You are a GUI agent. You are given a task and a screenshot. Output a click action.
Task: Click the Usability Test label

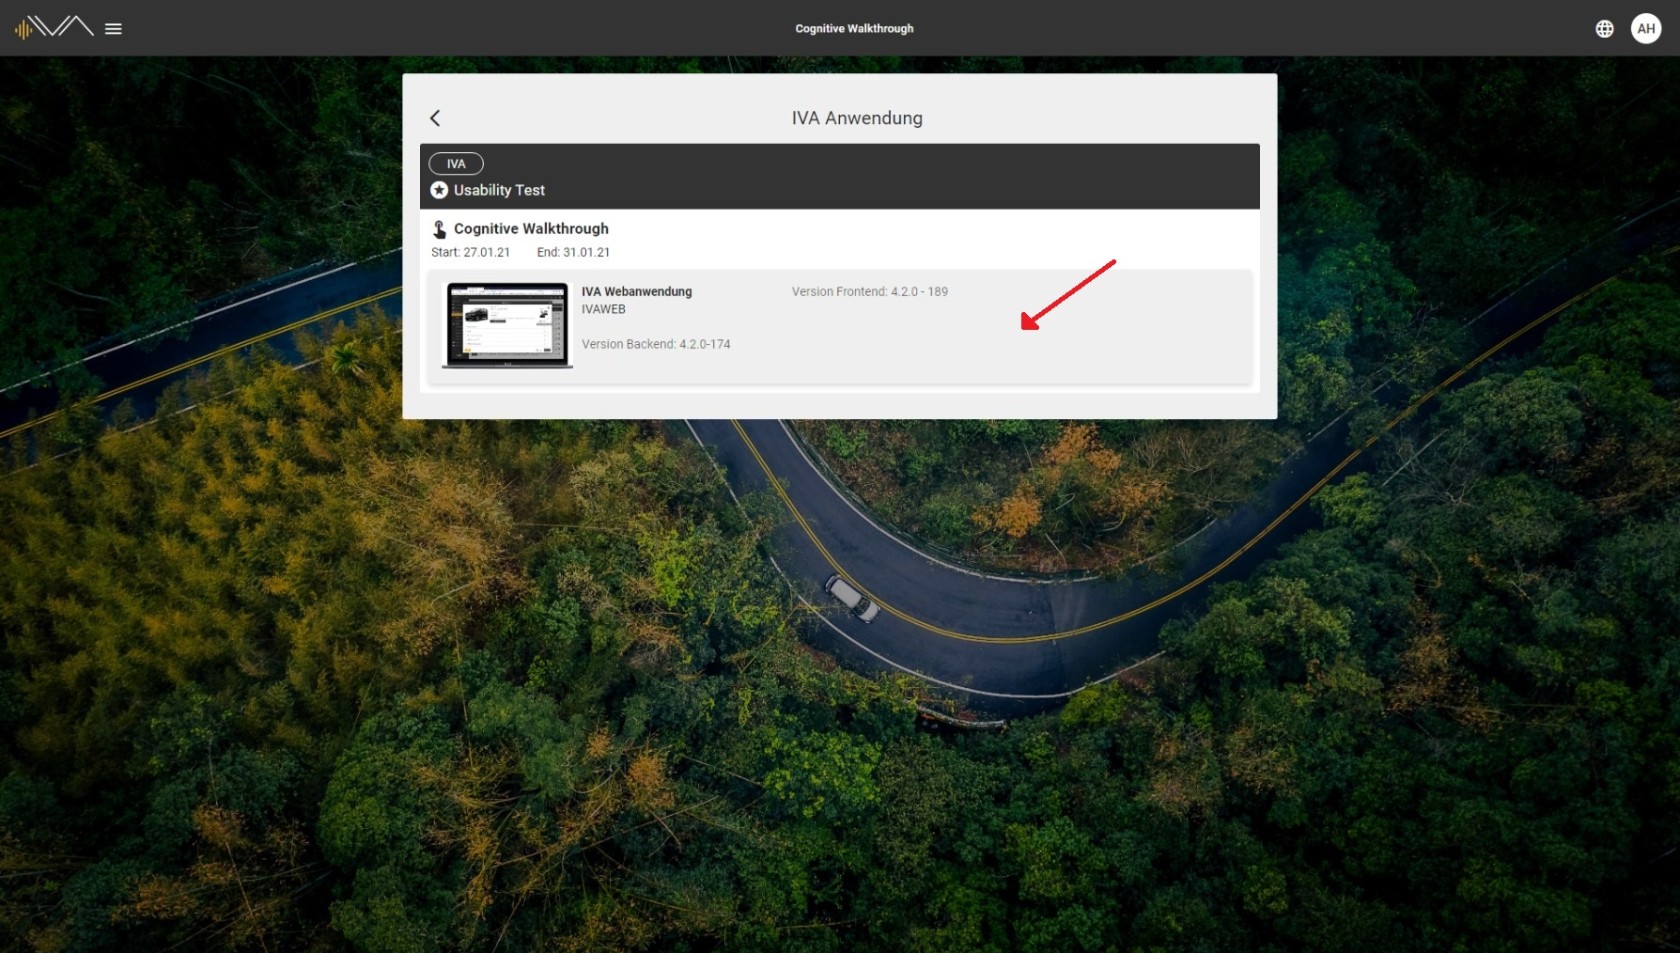499,190
